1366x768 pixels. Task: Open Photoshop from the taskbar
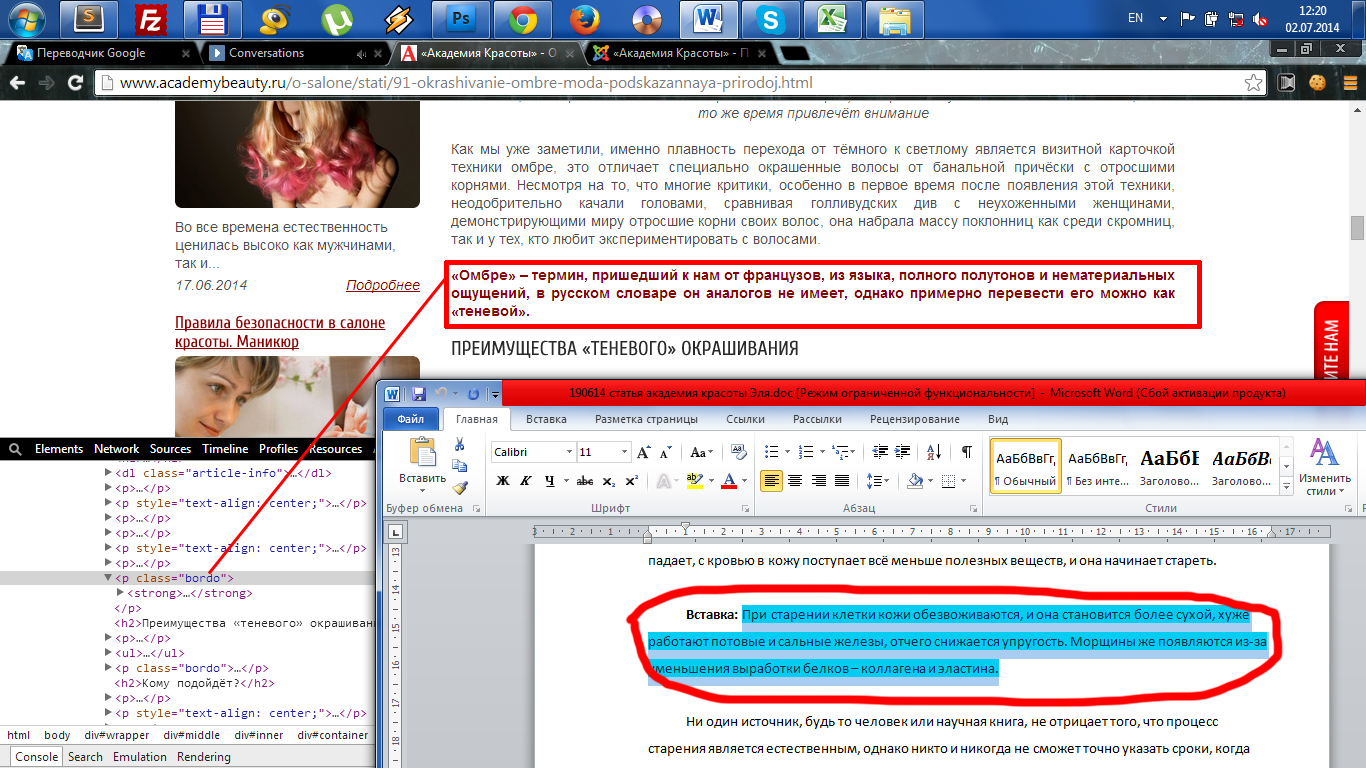point(462,20)
